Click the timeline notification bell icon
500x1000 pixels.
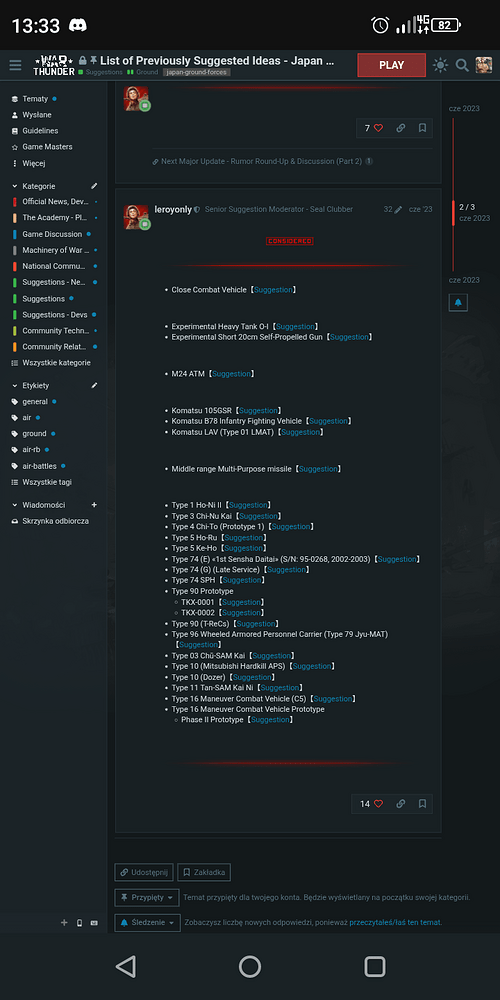(458, 302)
